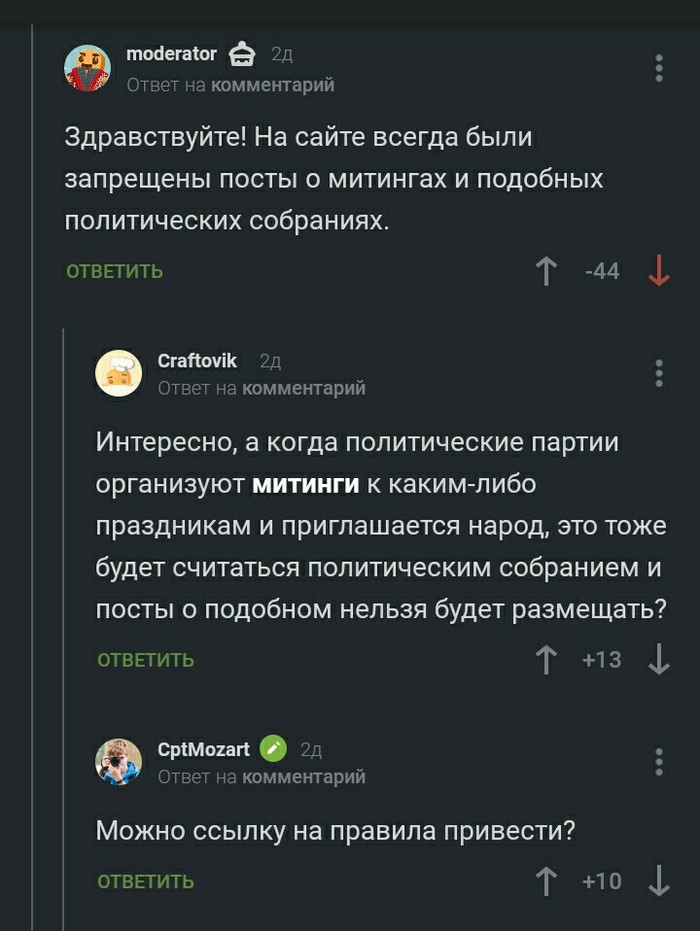Downvote the moderator's comment

point(658,271)
